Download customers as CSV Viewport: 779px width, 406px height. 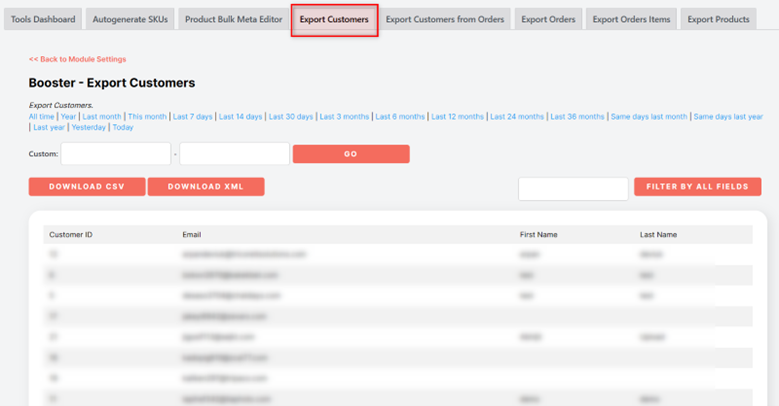coord(87,187)
